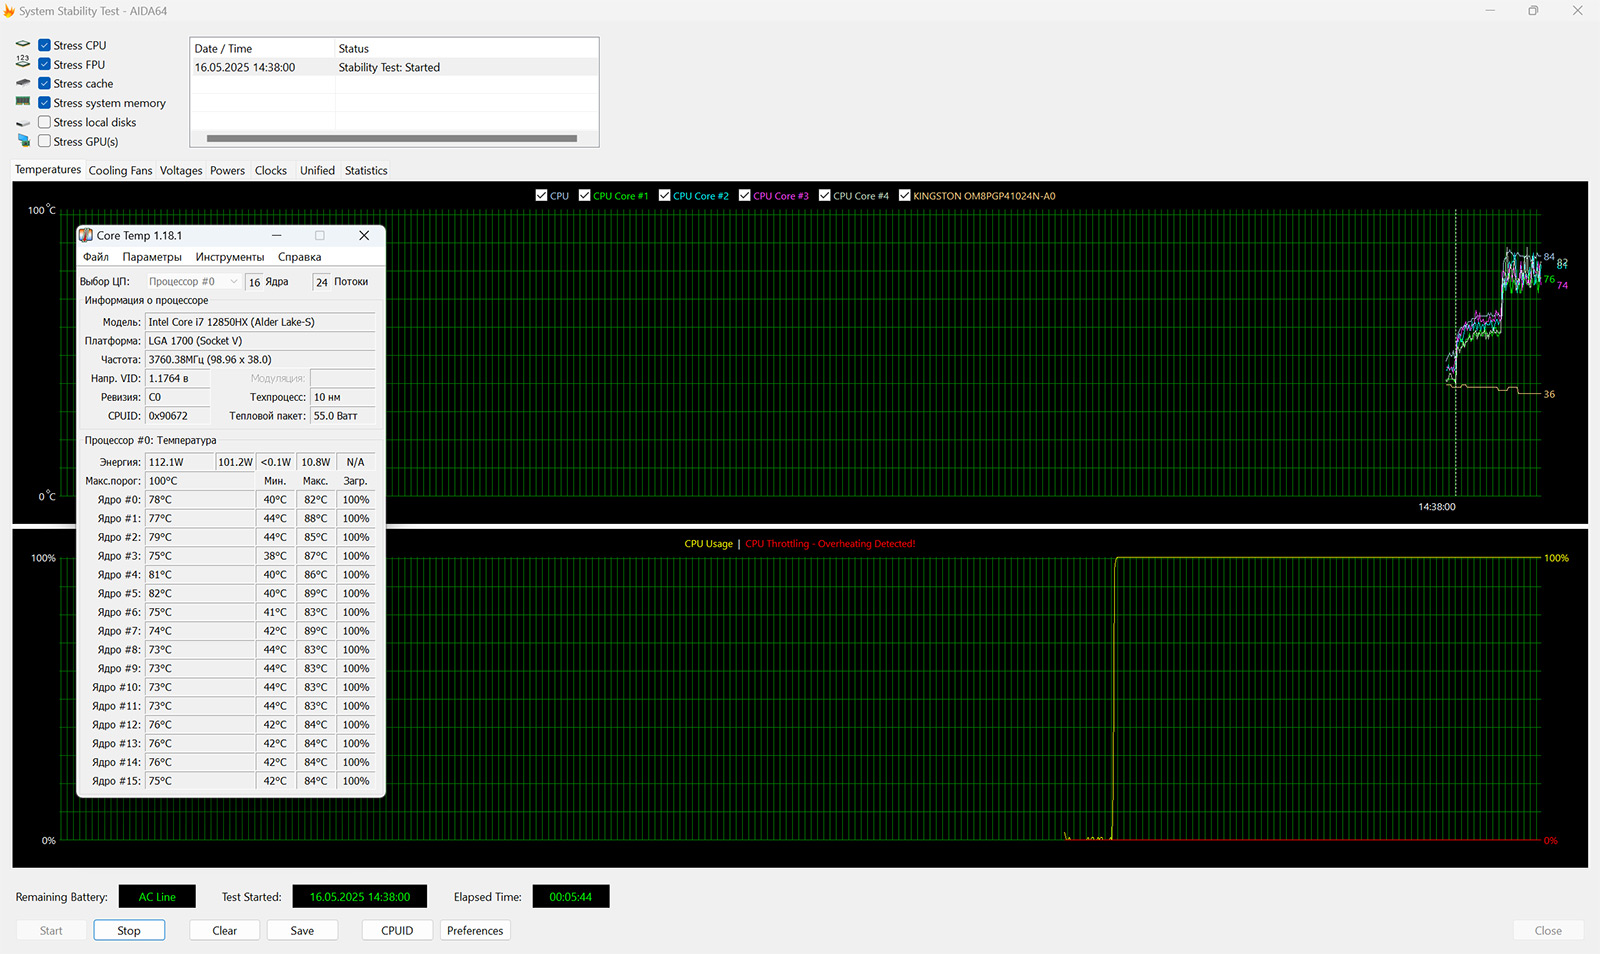Open the Справка menu in Core Temp
Image resolution: width=1600 pixels, height=954 pixels.
300,257
